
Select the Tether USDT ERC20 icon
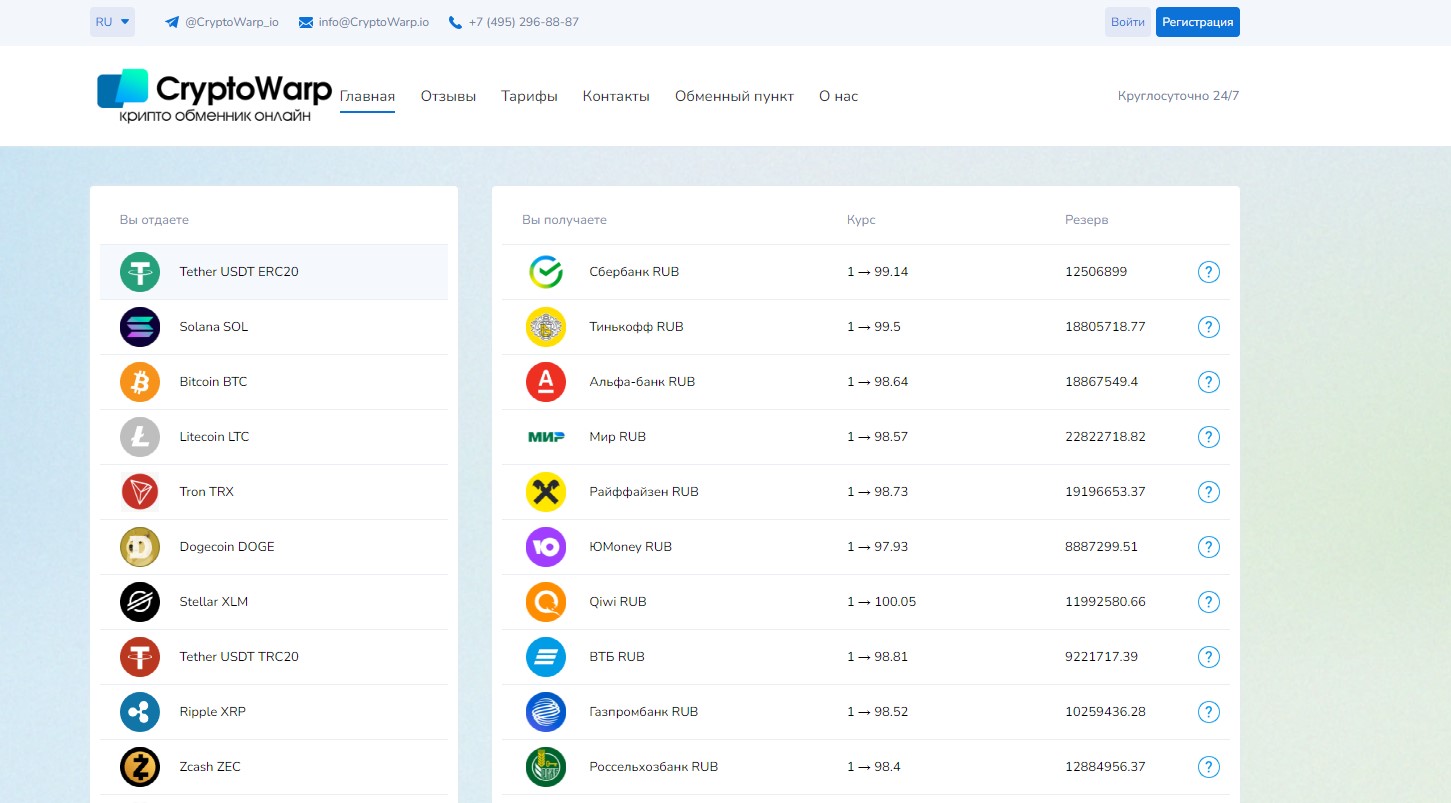(140, 272)
